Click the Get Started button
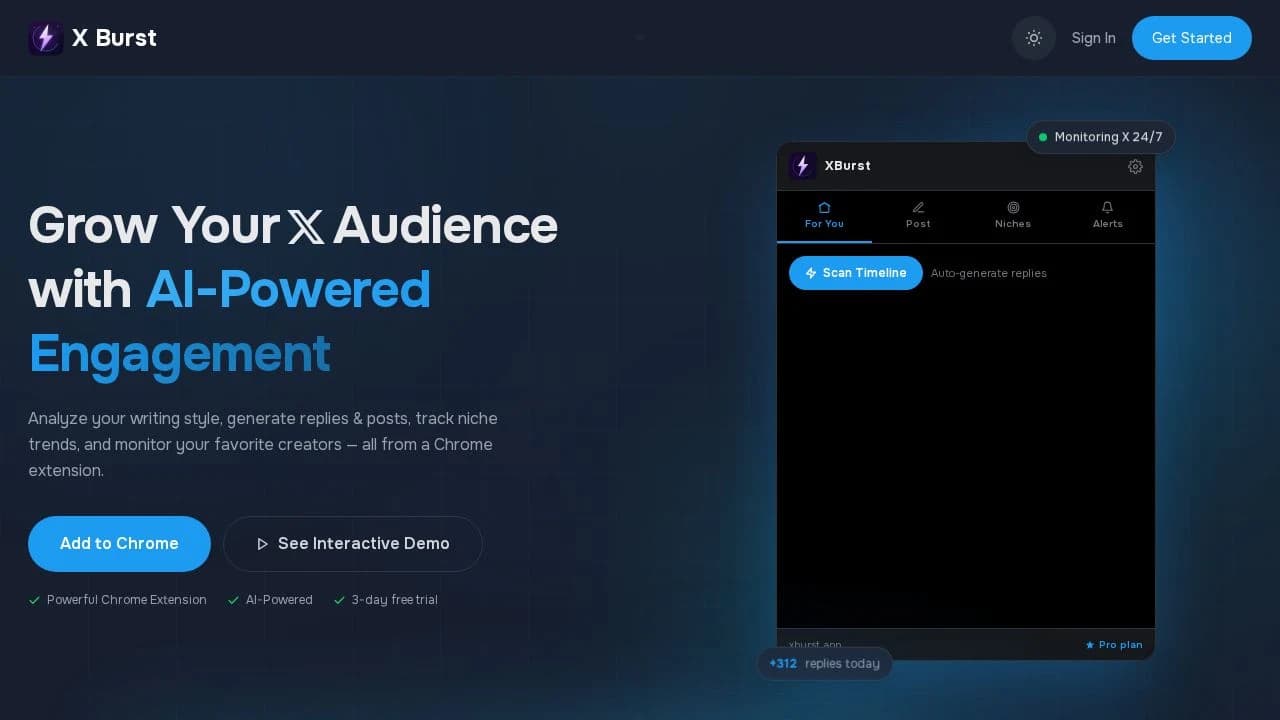 pyautogui.click(x=1191, y=38)
